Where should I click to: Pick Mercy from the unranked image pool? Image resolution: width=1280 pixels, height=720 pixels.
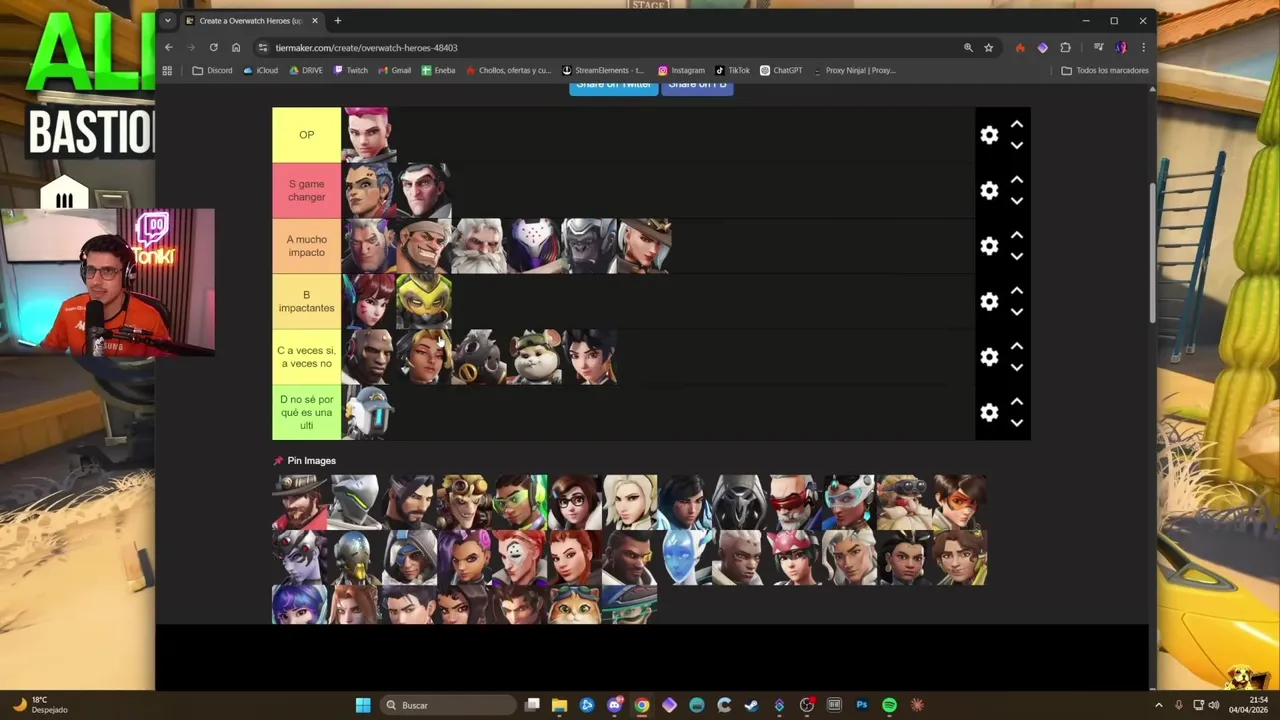629,502
